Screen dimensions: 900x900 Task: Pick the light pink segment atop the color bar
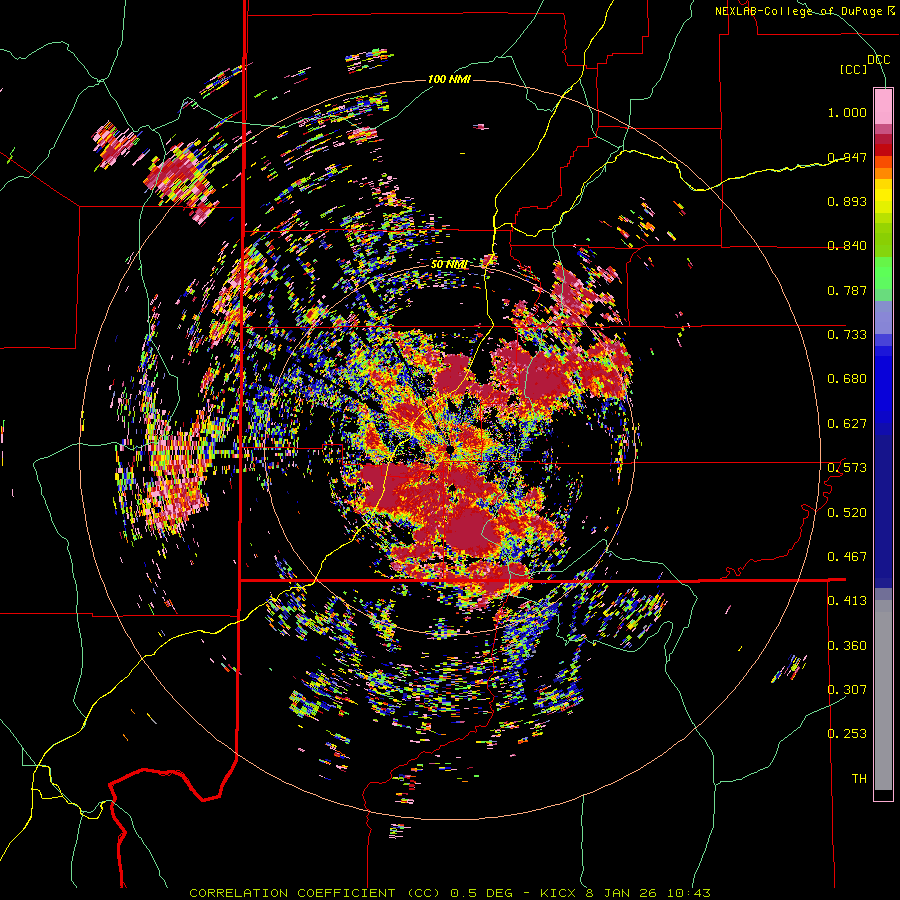click(x=883, y=106)
